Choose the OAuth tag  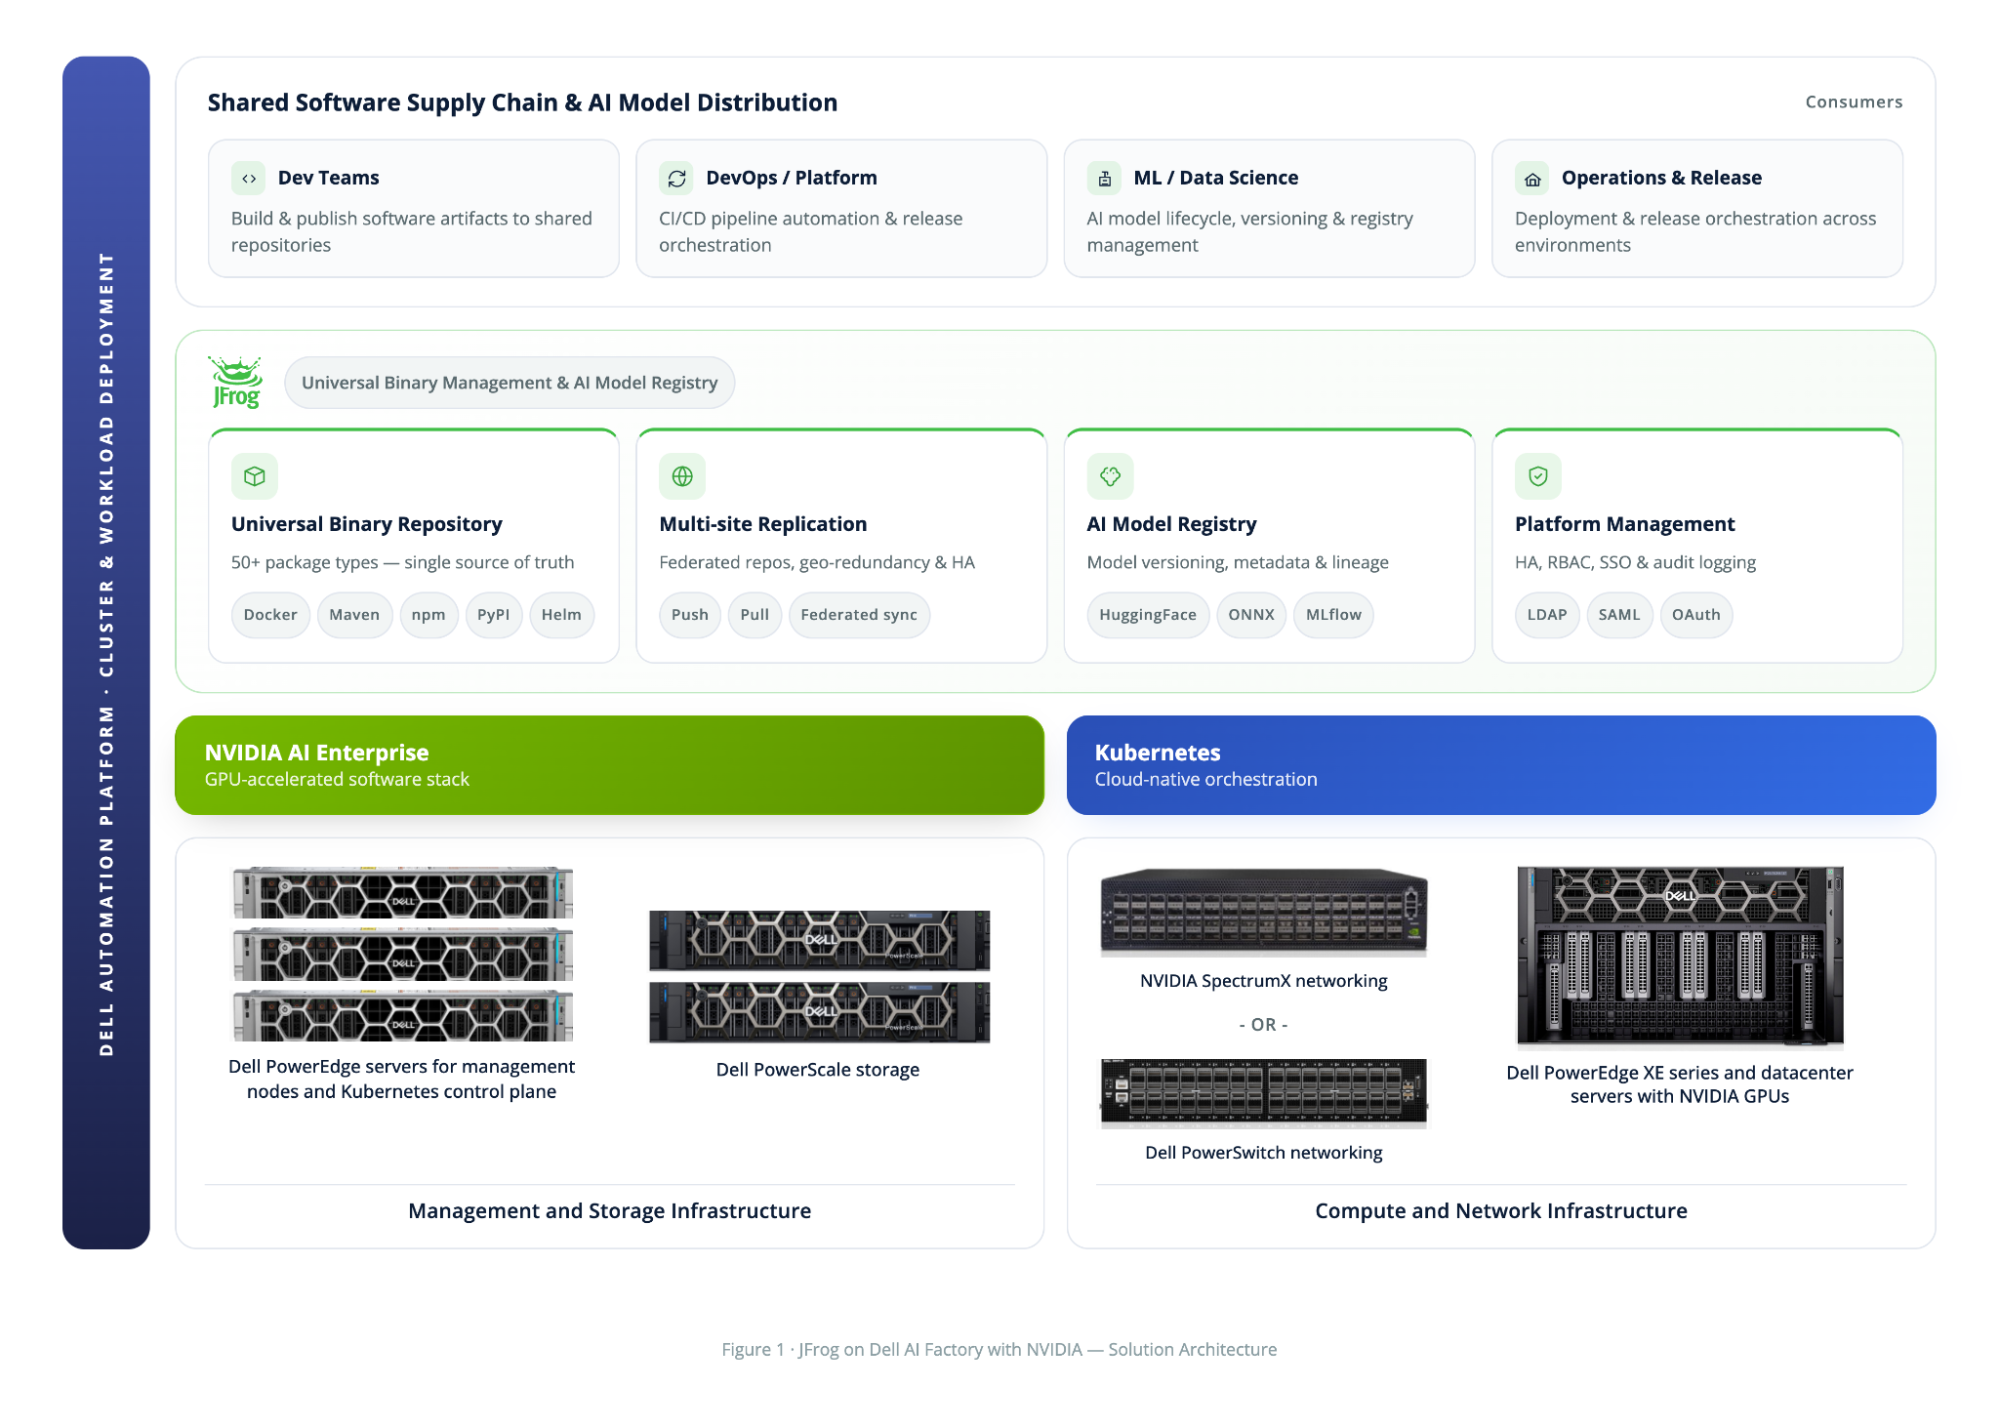coord(1696,615)
